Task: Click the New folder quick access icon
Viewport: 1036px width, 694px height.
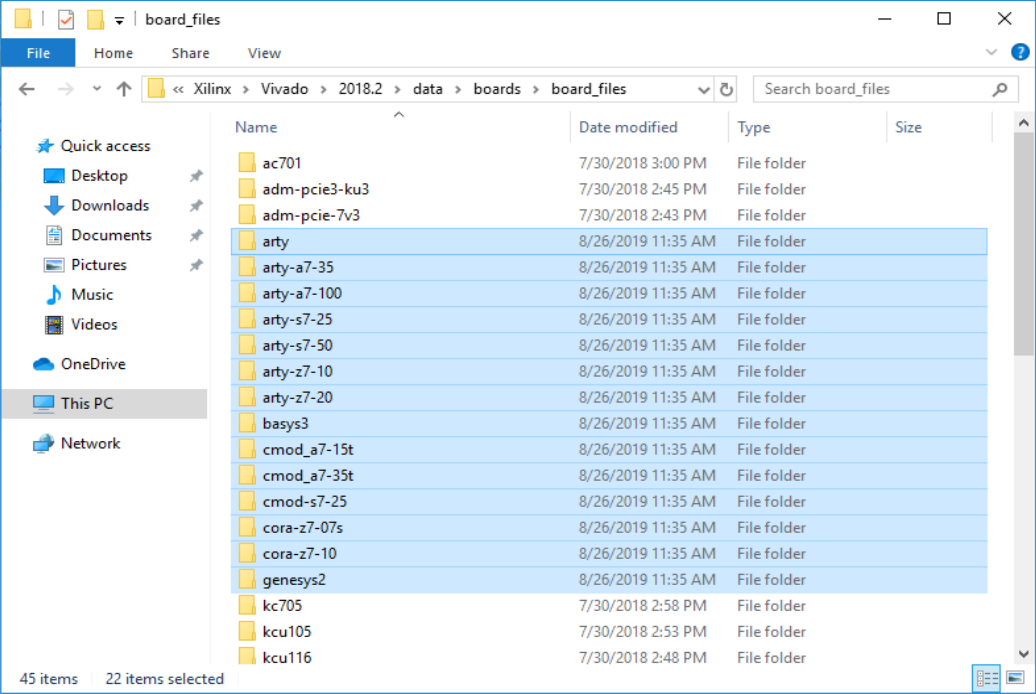Action: [95, 20]
